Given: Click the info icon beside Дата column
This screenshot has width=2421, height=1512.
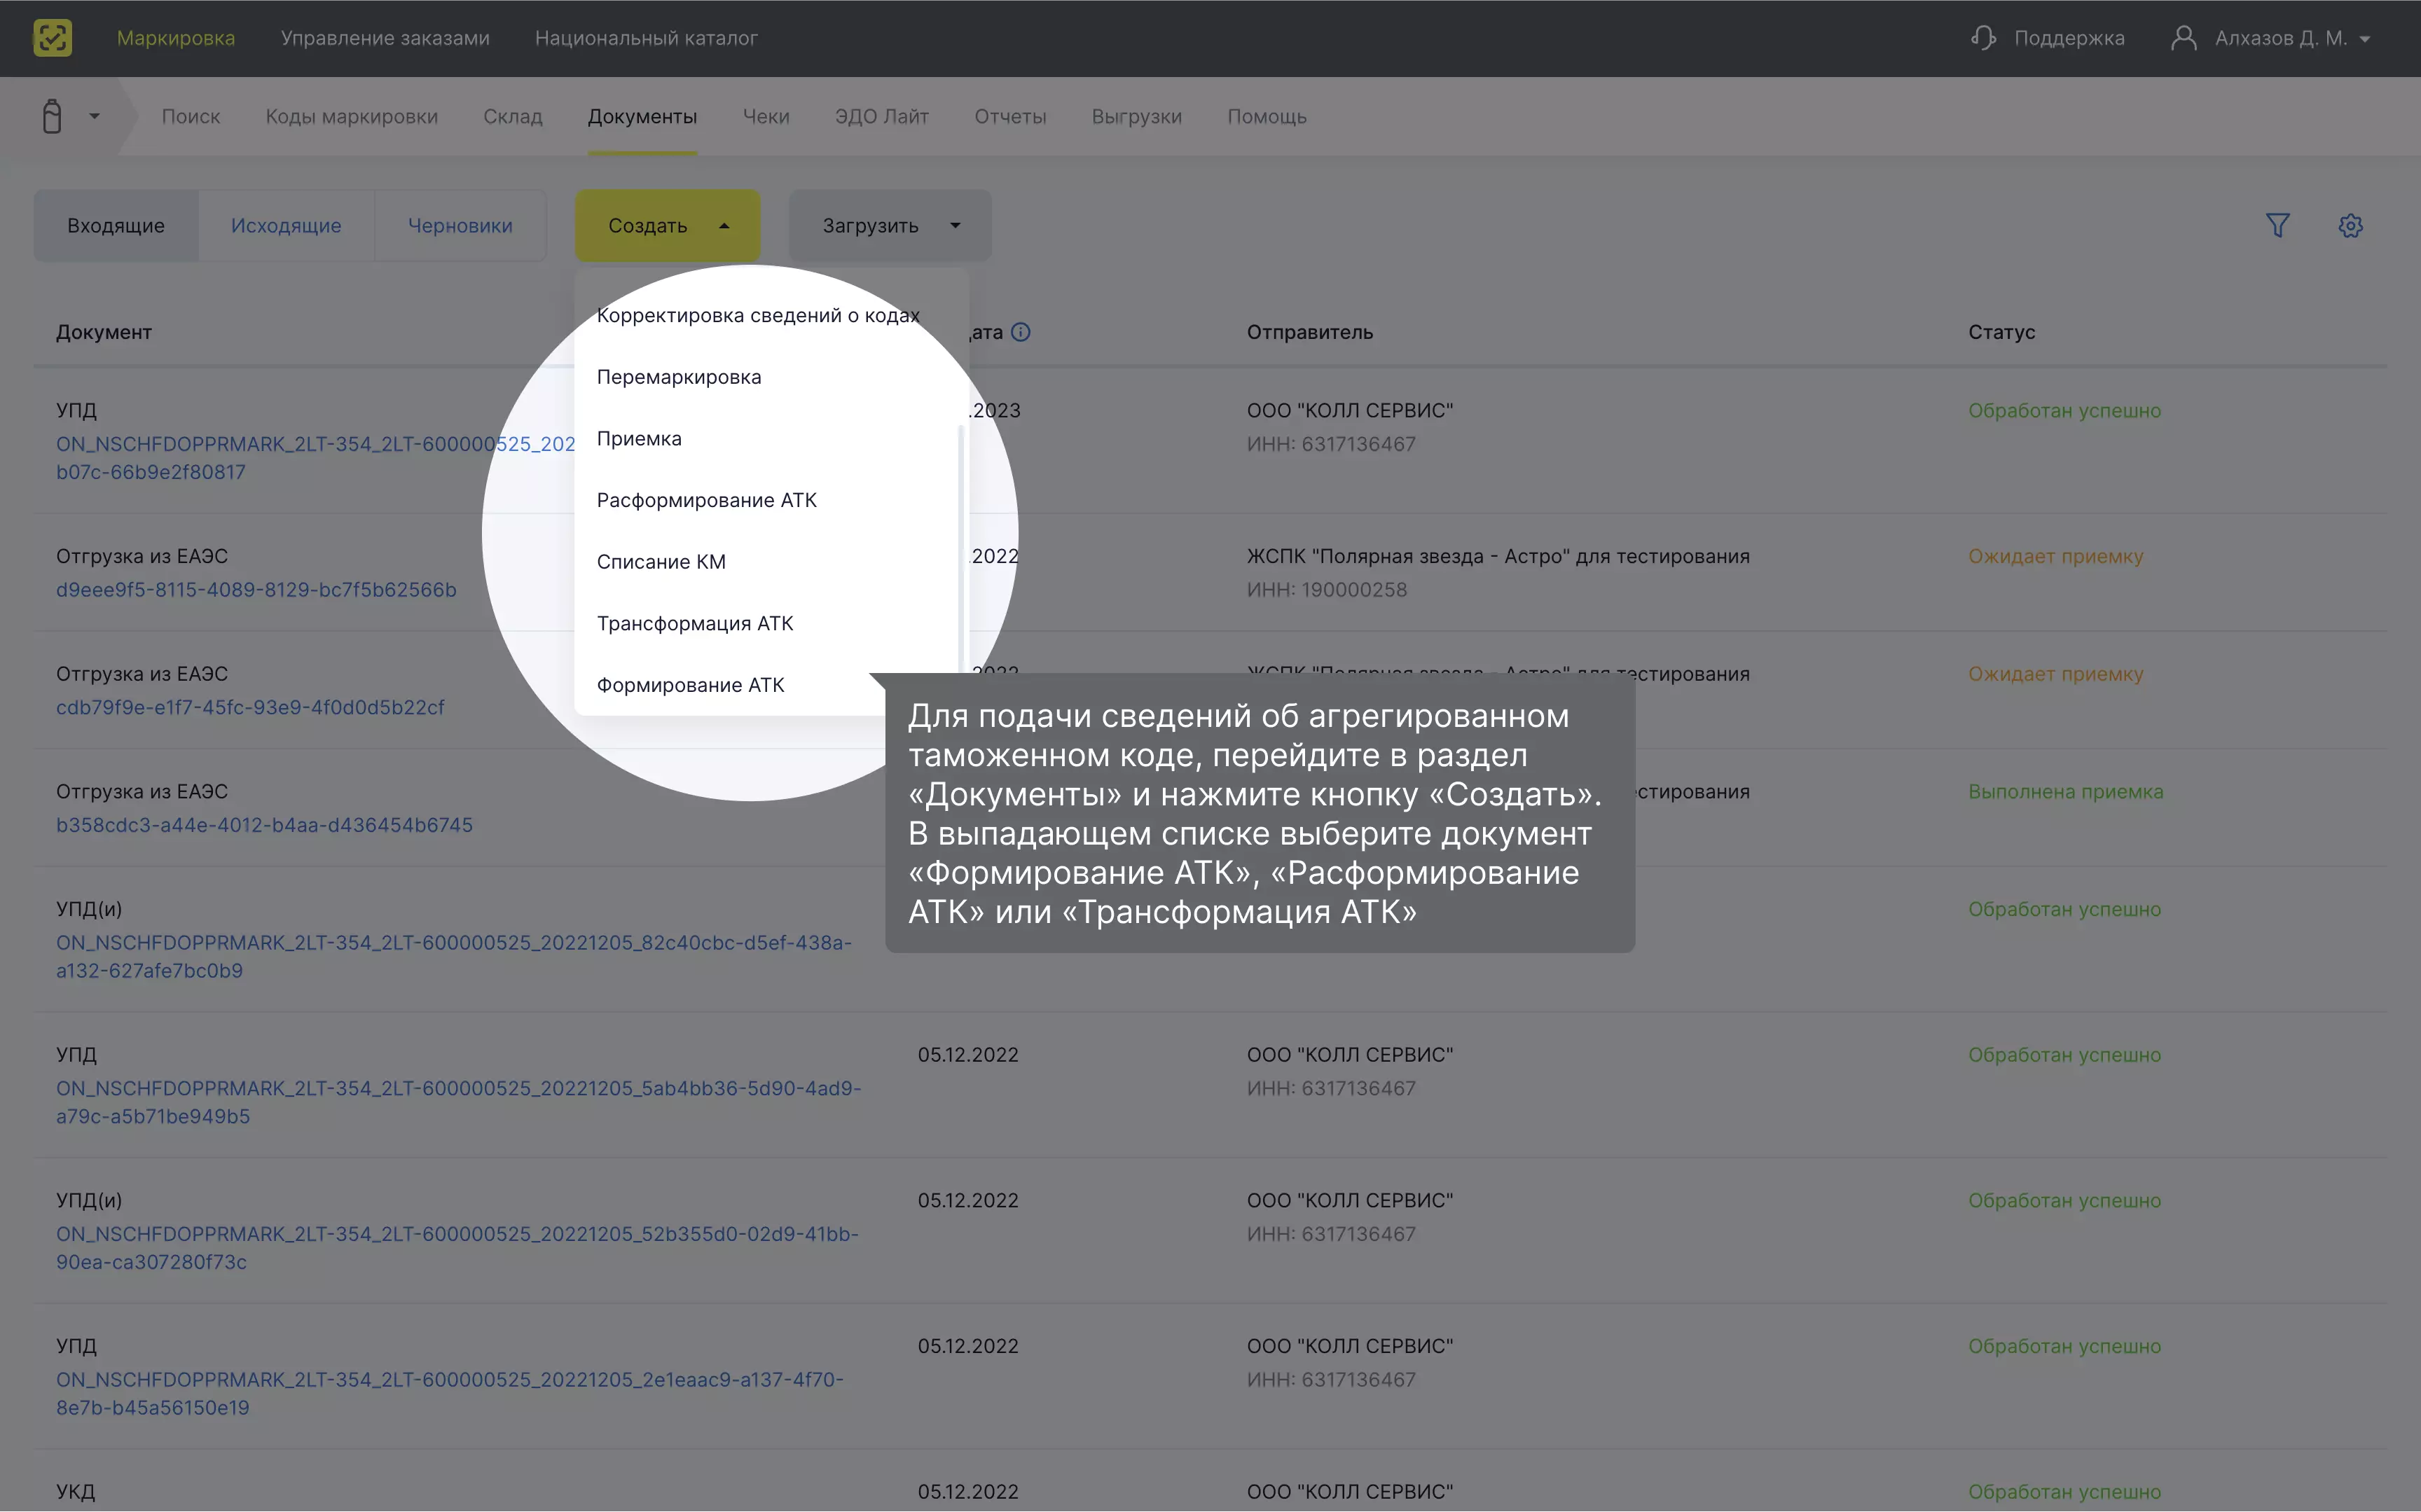Looking at the screenshot, I should [1020, 332].
